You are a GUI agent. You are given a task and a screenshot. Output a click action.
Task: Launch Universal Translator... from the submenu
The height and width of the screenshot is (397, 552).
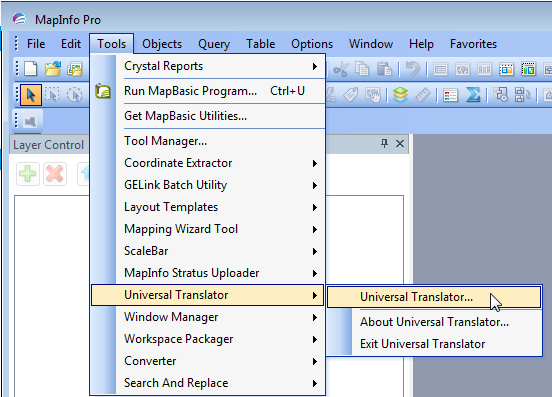click(x=434, y=297)
